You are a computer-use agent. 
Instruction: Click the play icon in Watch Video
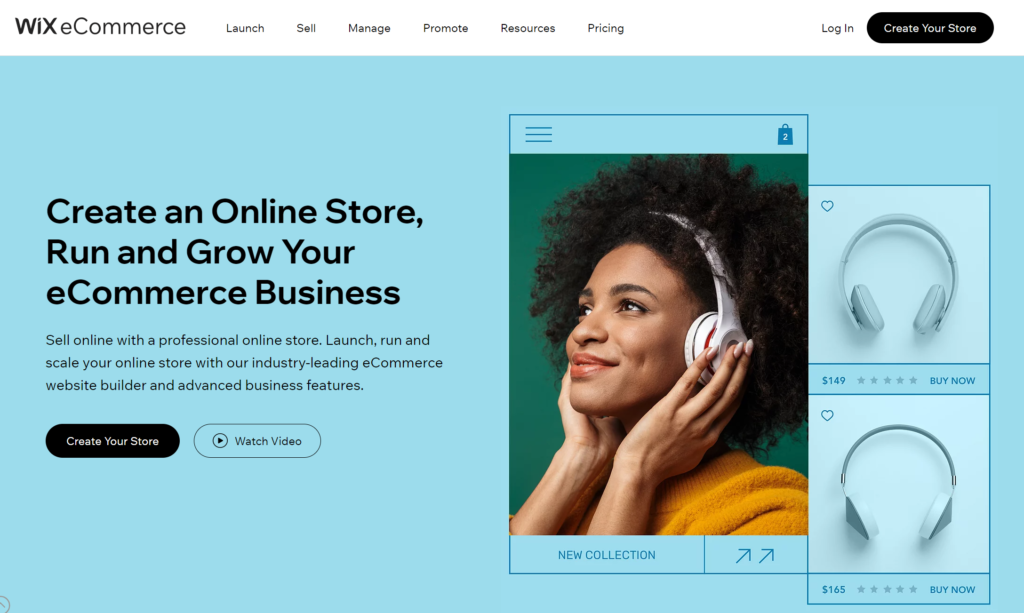click(x=220, y=441)
